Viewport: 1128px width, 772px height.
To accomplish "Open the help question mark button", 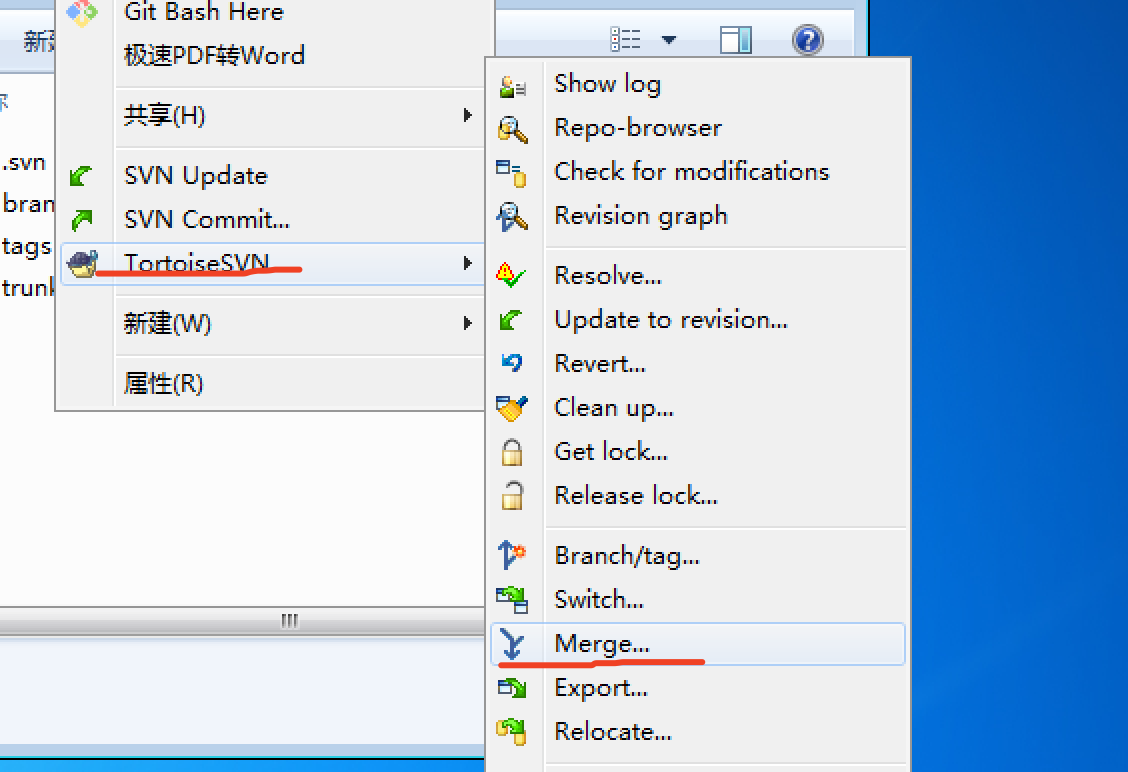I will 807,40.
